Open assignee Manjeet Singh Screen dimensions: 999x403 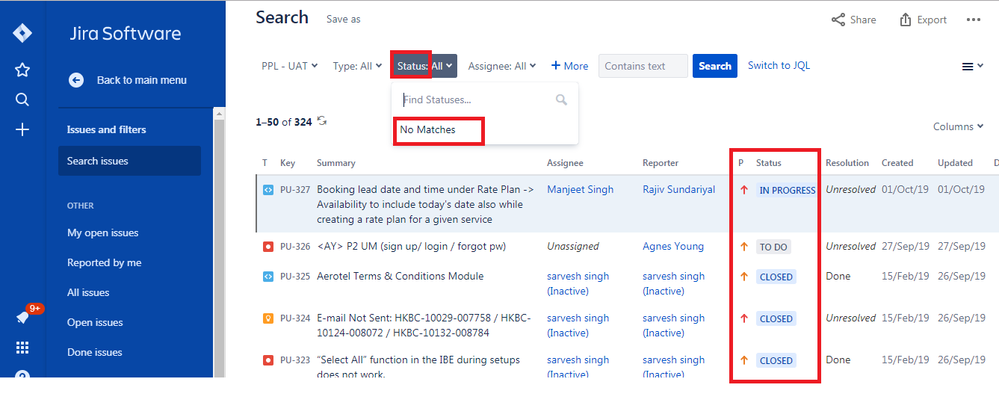[x=580, y=190]
